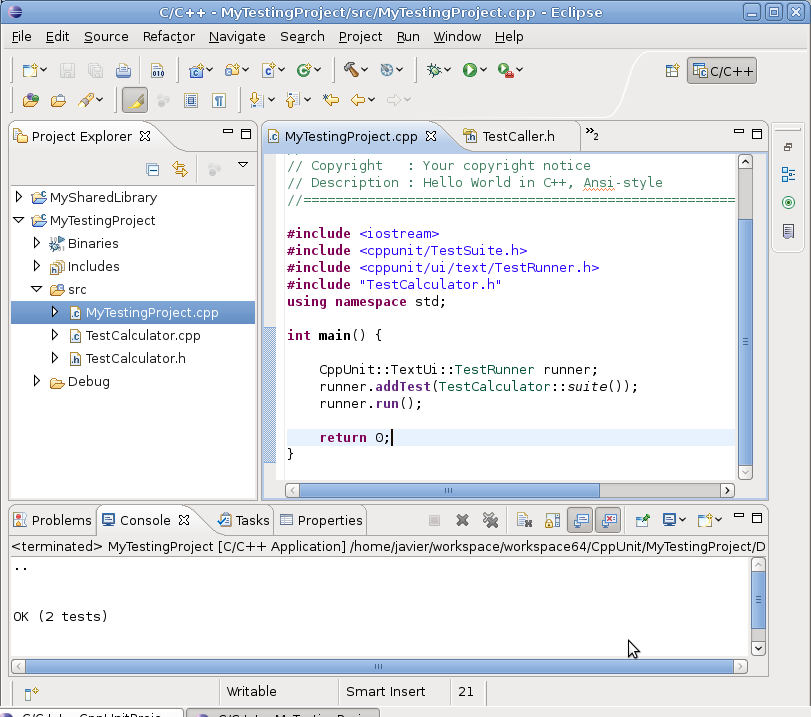Click the Search flashlight icon
Viewport: 811px width, 717px height.
(x=86, y=100)
